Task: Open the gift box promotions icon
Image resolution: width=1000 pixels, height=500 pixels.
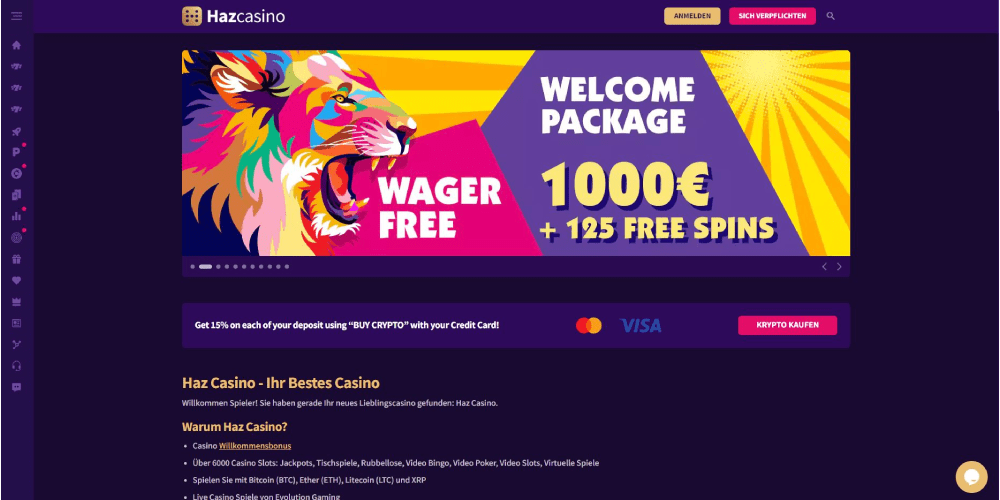Action: coord(17,259)
